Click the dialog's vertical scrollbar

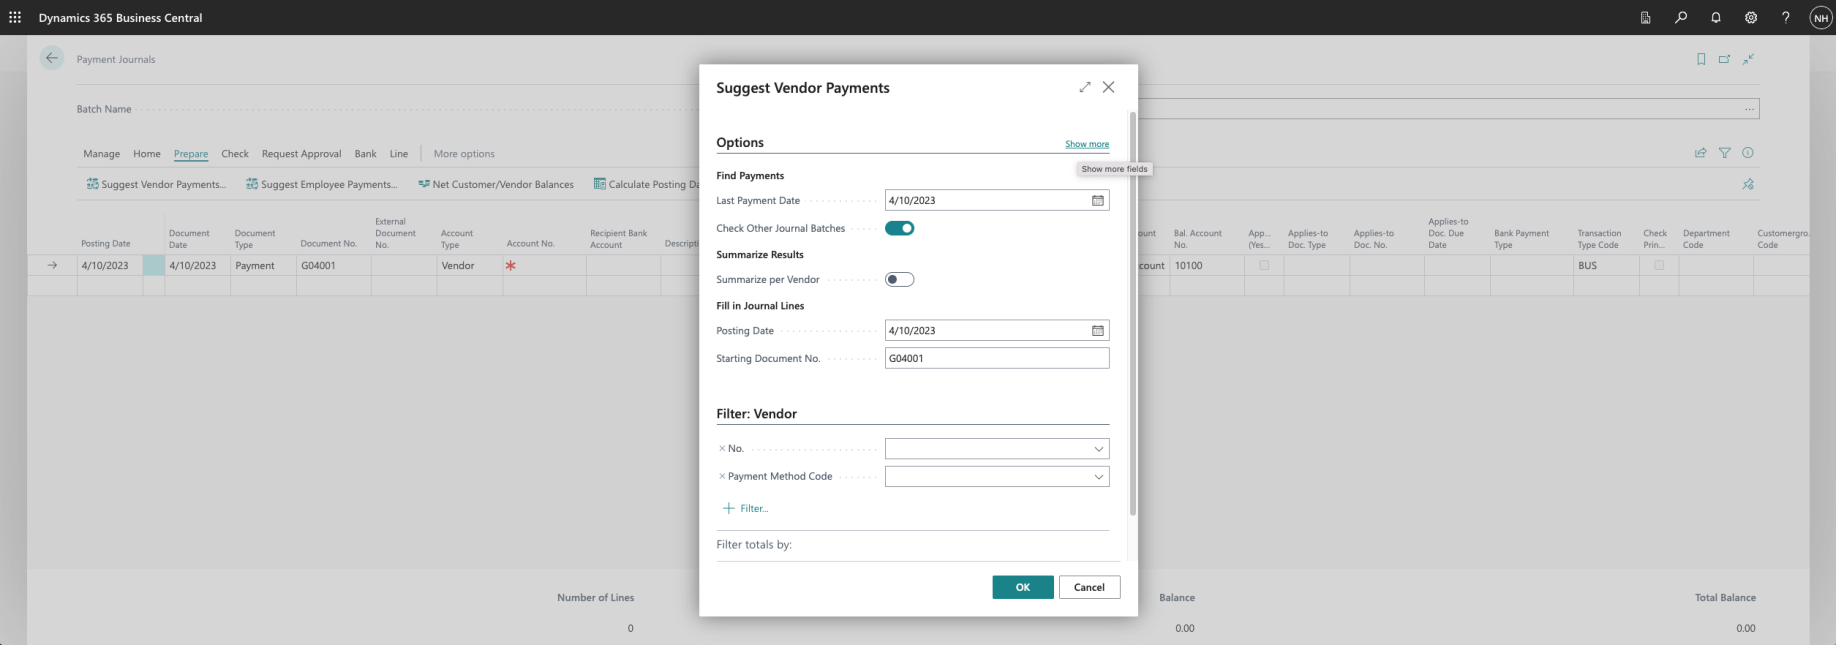1133,313
